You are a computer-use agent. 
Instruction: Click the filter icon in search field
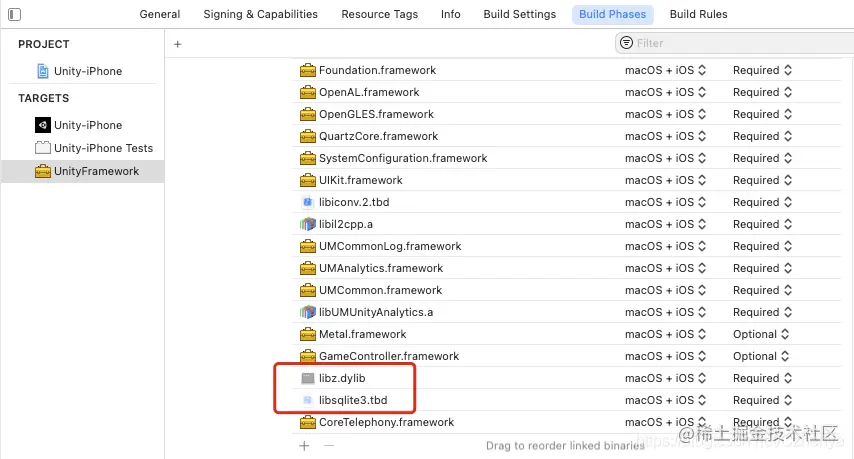(626, 42)
